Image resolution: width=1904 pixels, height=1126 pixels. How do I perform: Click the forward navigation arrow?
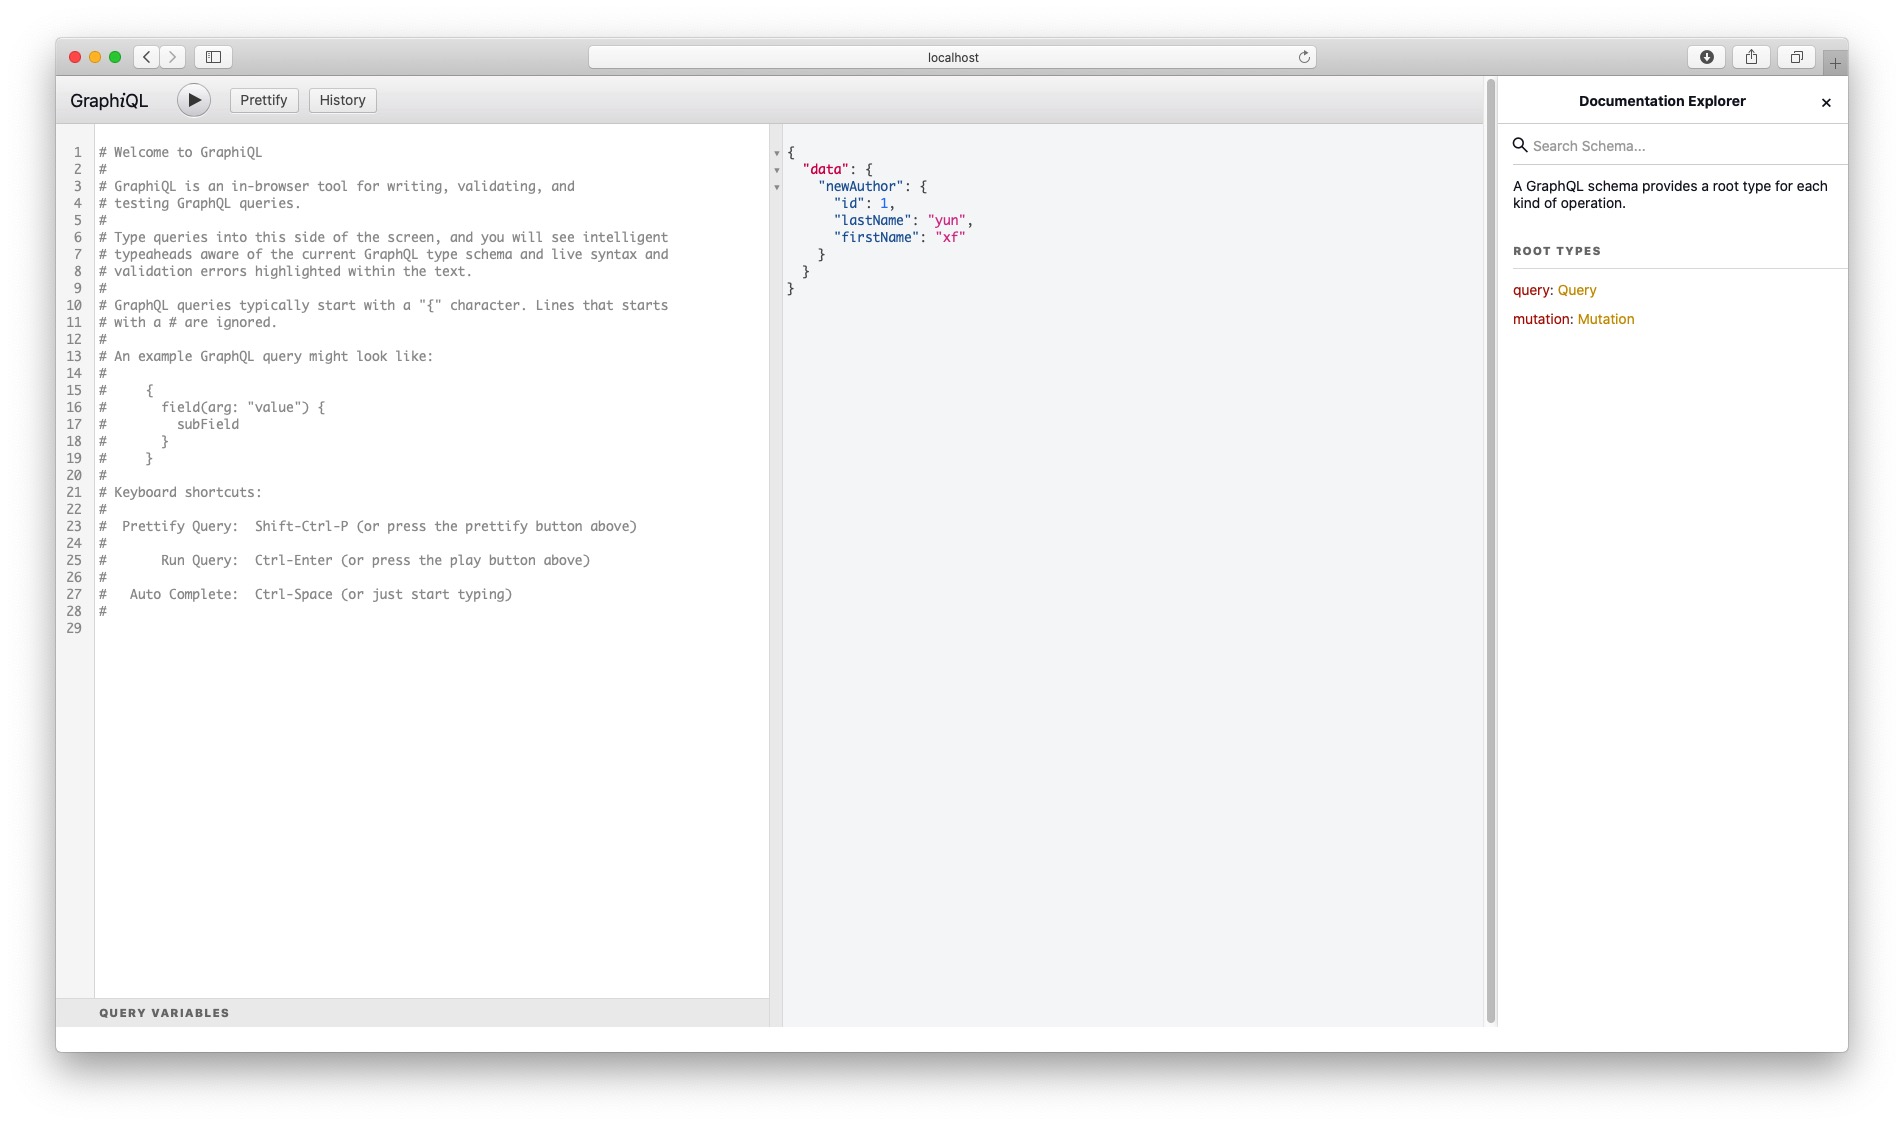[172, 57]
